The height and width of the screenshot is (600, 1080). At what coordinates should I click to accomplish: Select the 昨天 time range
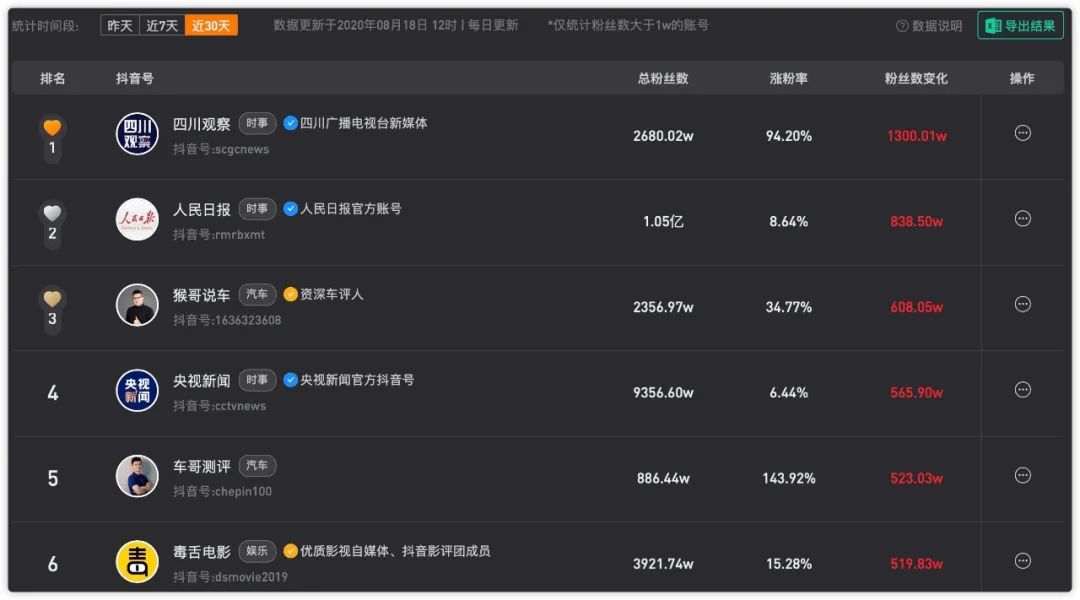119,25
